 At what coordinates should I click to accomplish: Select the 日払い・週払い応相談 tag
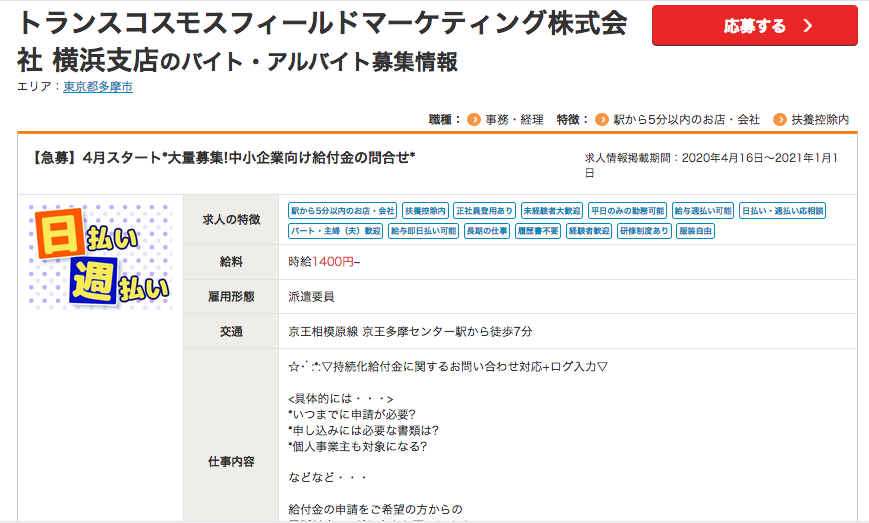click(x=783, y=211)
